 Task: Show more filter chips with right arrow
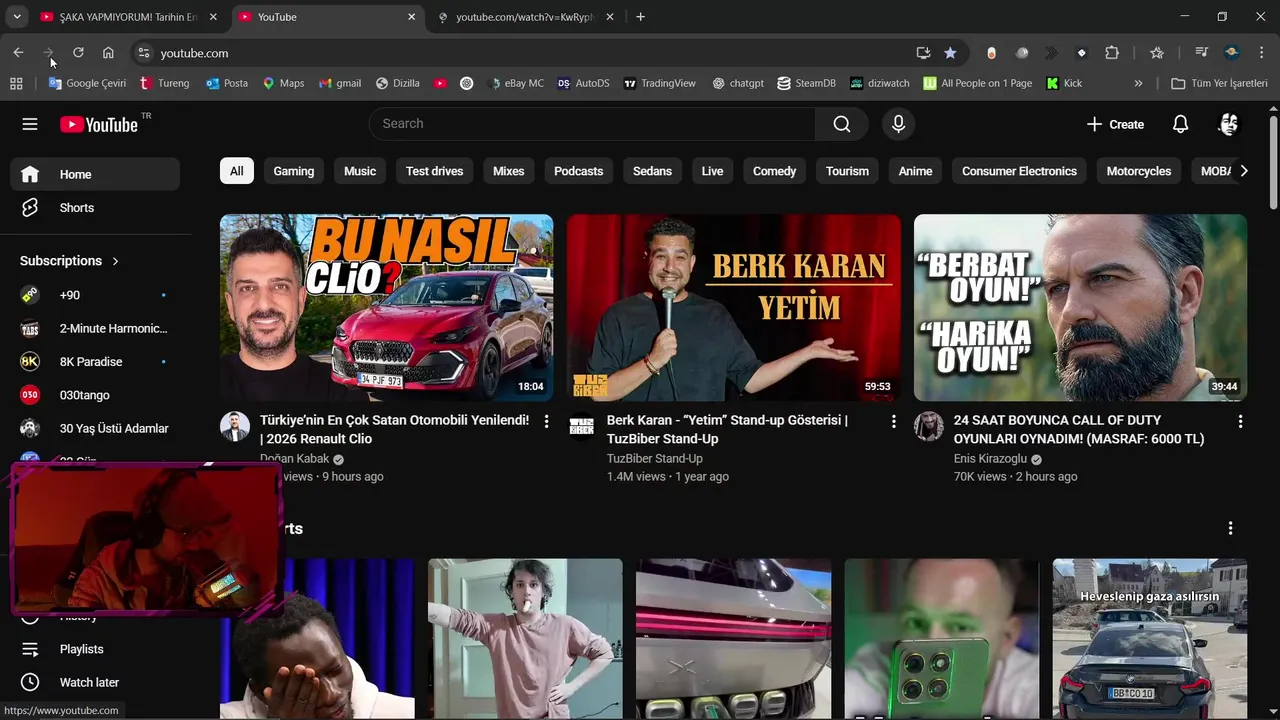pyautogui.click(x=1243, y=171)
